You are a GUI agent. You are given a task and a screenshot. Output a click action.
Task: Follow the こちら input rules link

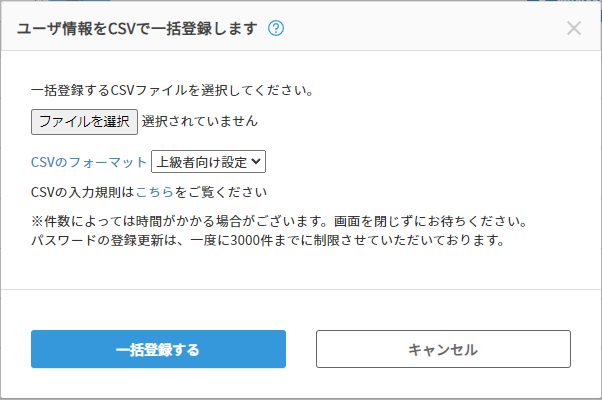[155, 192]
